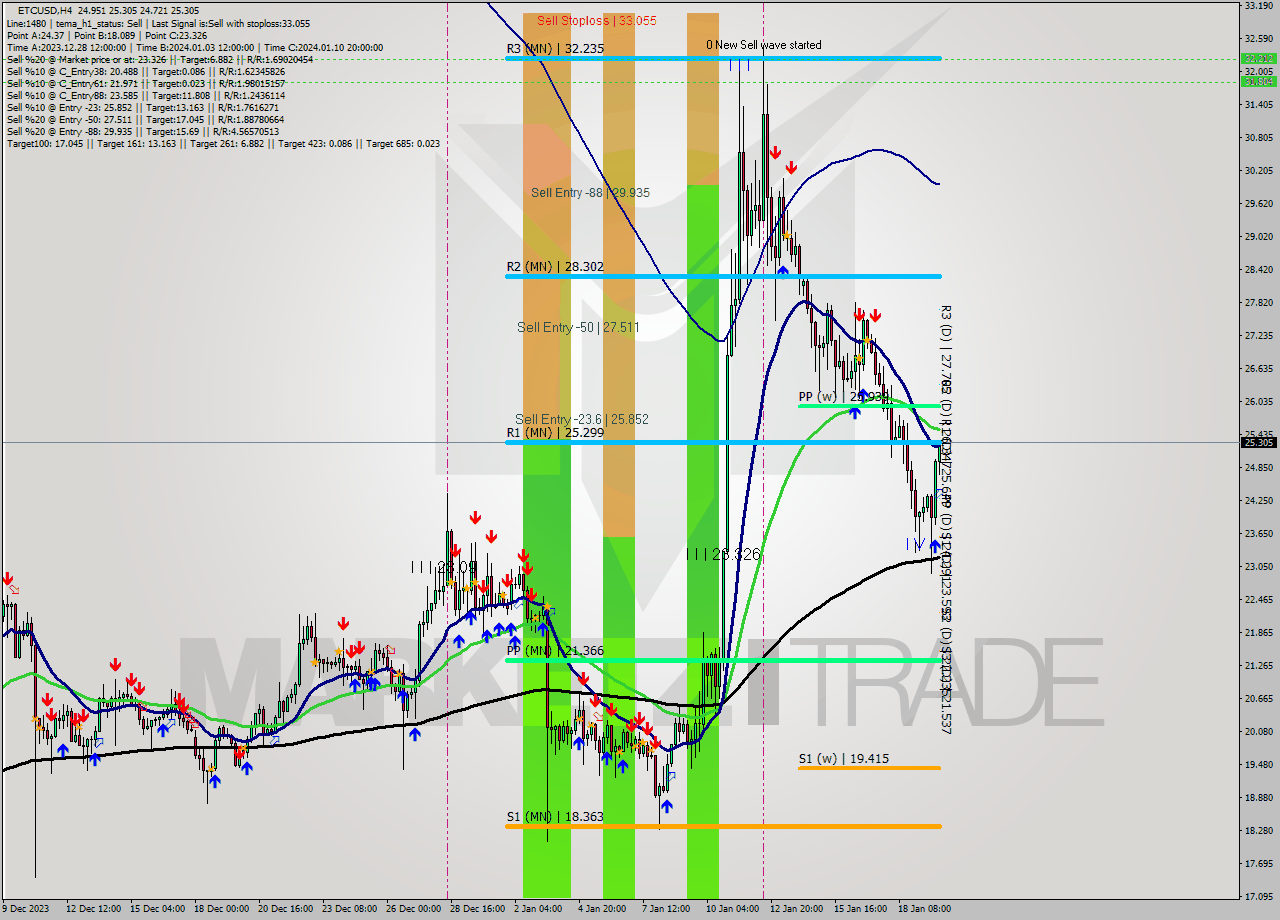Click the 17.095 price axis label
Image resolution: width=1280 pixels, height=920 pixels.
(x=1258, y=896)
